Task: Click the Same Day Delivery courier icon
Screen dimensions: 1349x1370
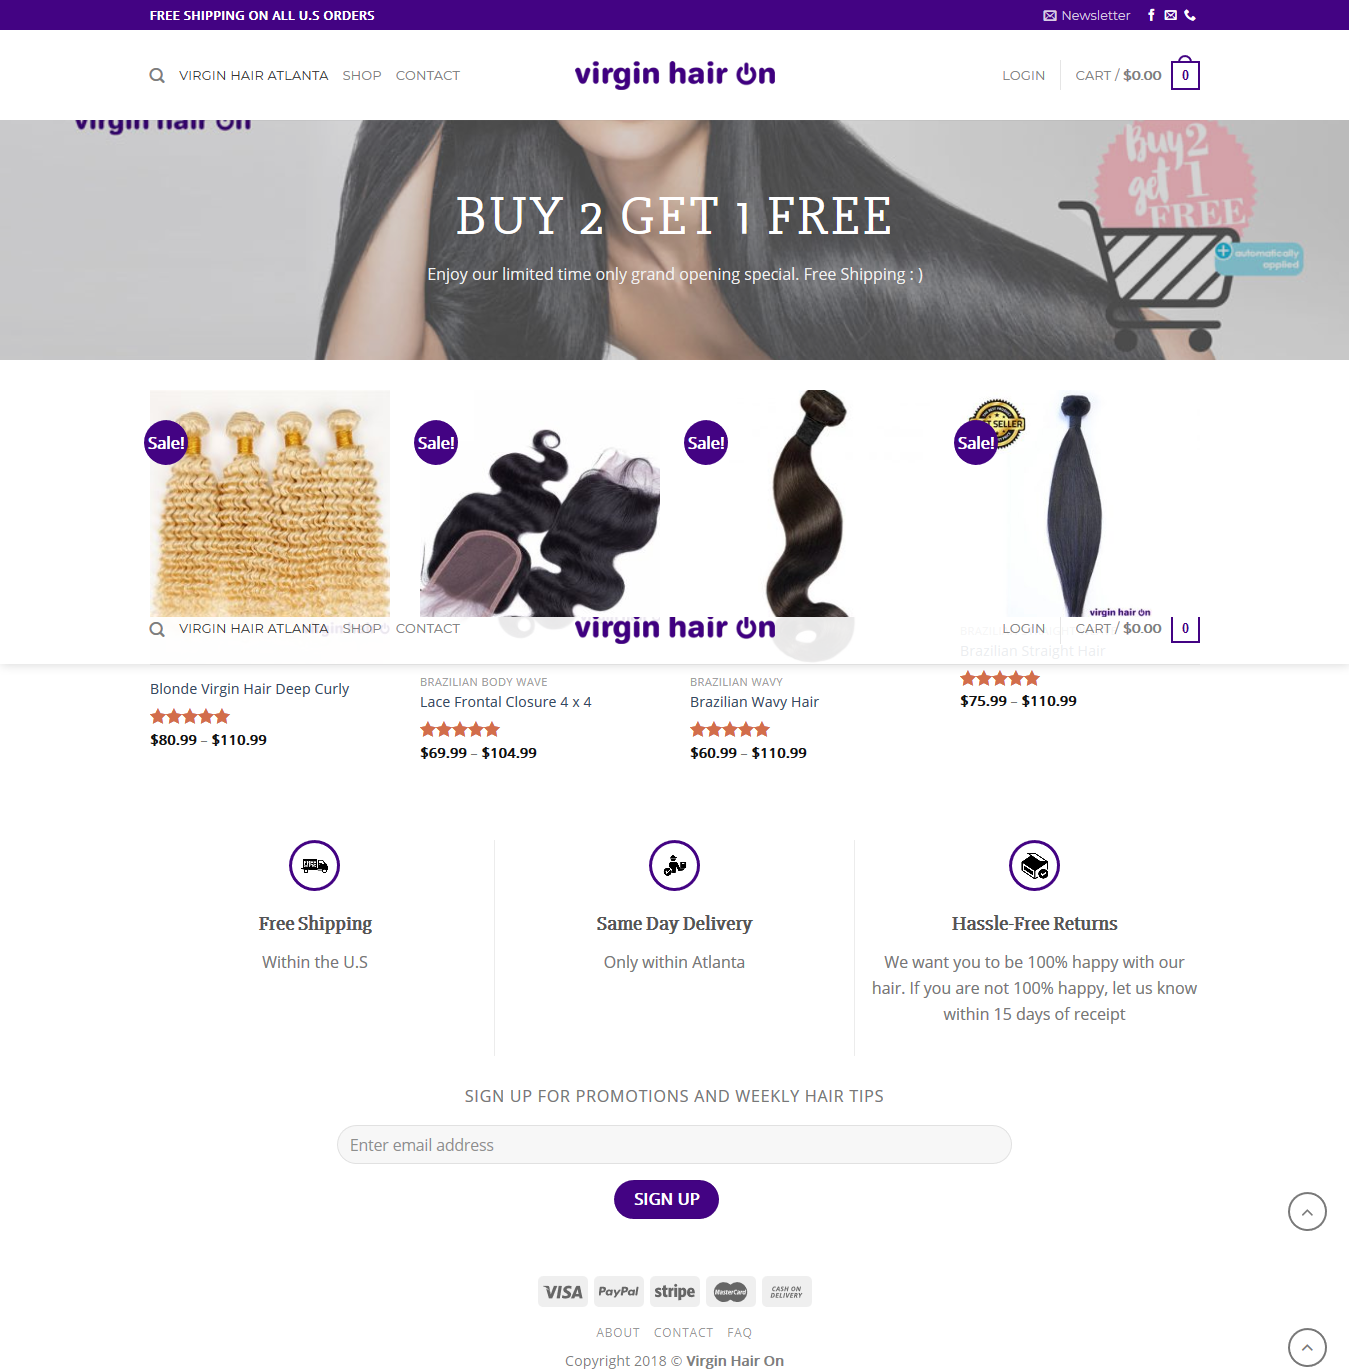Action: [x=674, y=865]
